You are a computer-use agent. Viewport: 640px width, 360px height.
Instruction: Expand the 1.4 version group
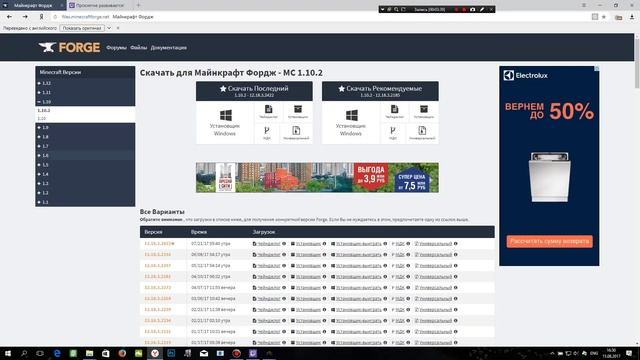(85, 174)
